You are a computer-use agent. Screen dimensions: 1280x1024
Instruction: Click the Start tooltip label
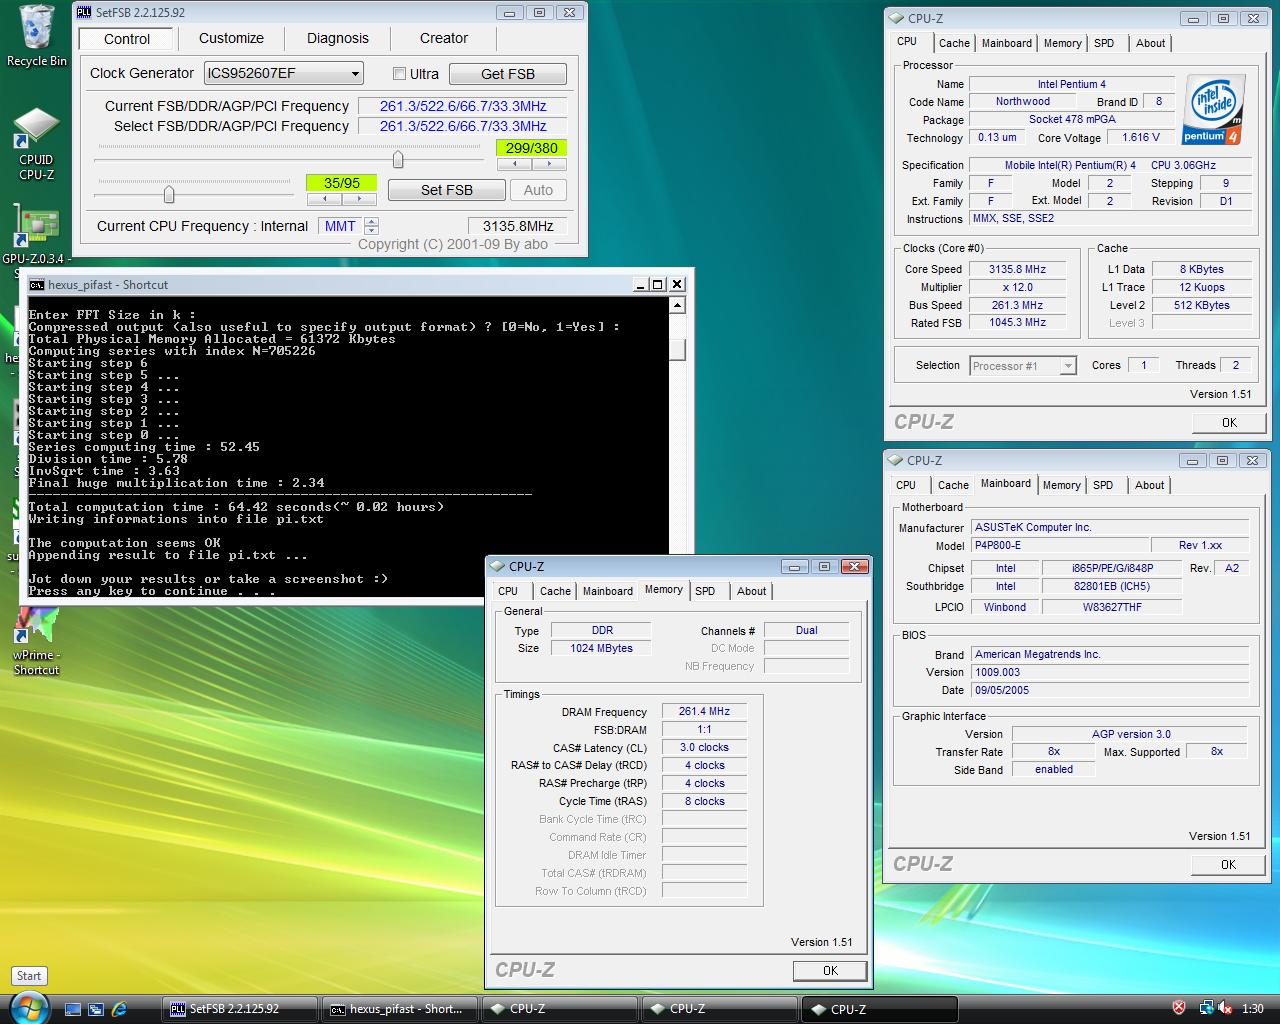pos(29,976)
